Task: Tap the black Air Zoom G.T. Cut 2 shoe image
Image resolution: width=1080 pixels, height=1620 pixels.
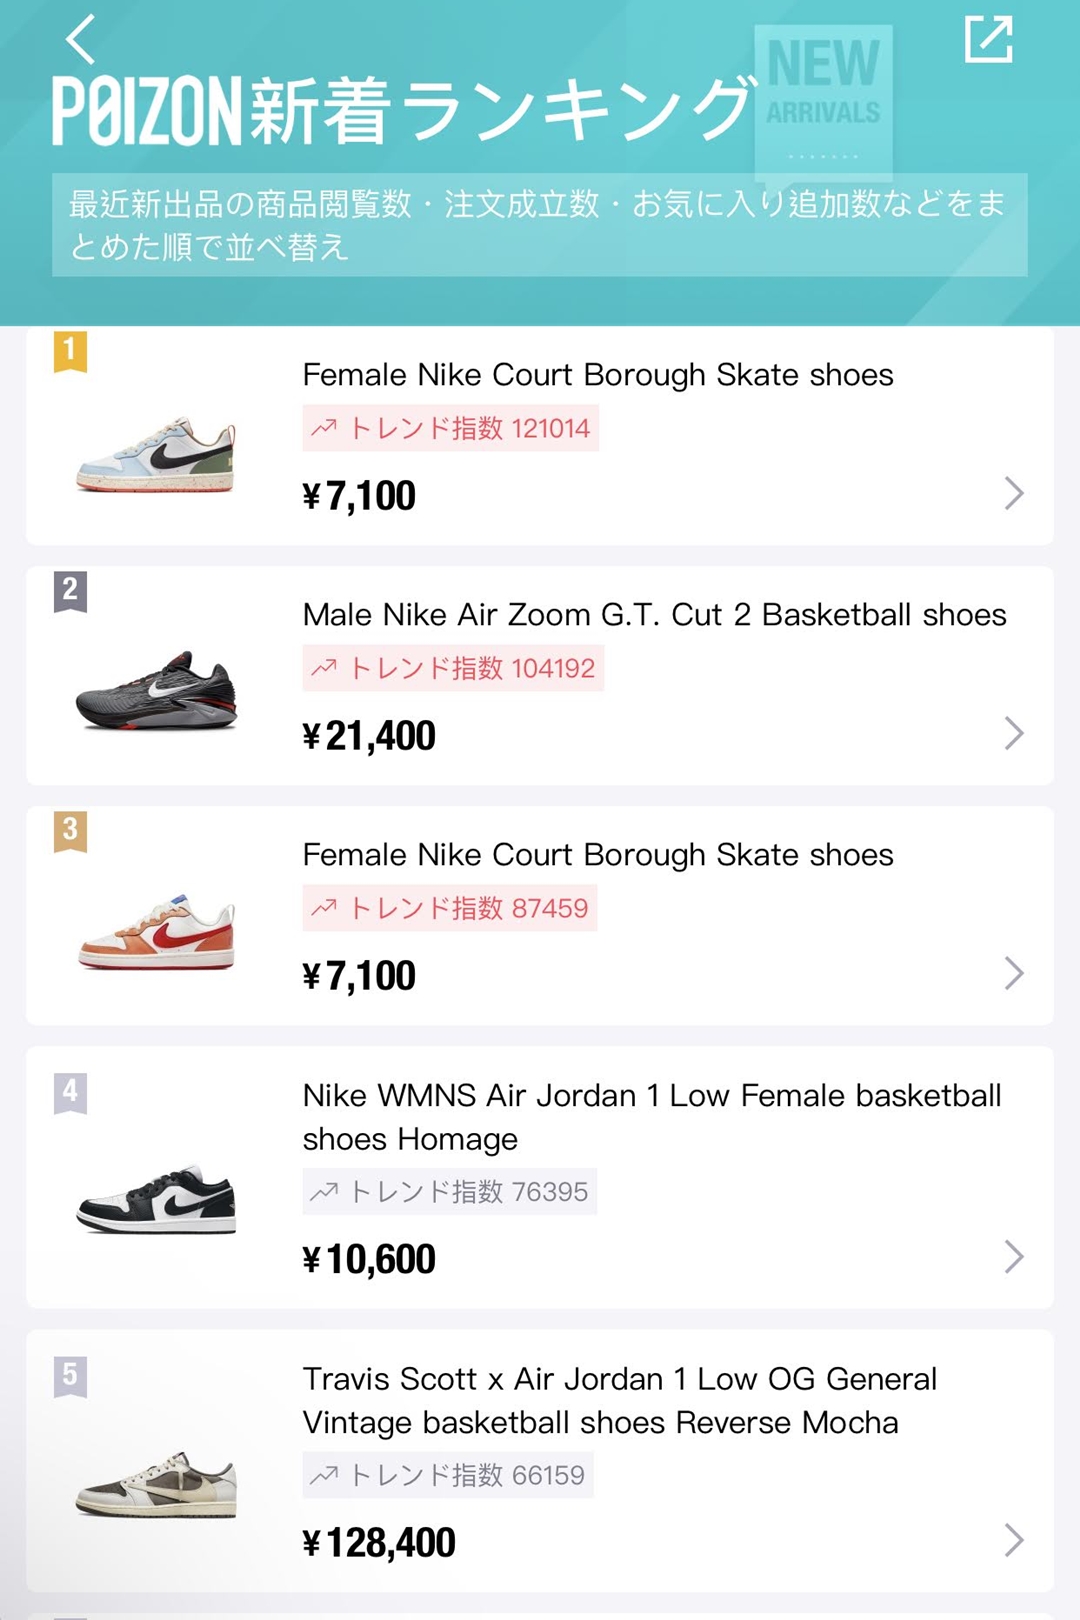Action: point(156,692)
